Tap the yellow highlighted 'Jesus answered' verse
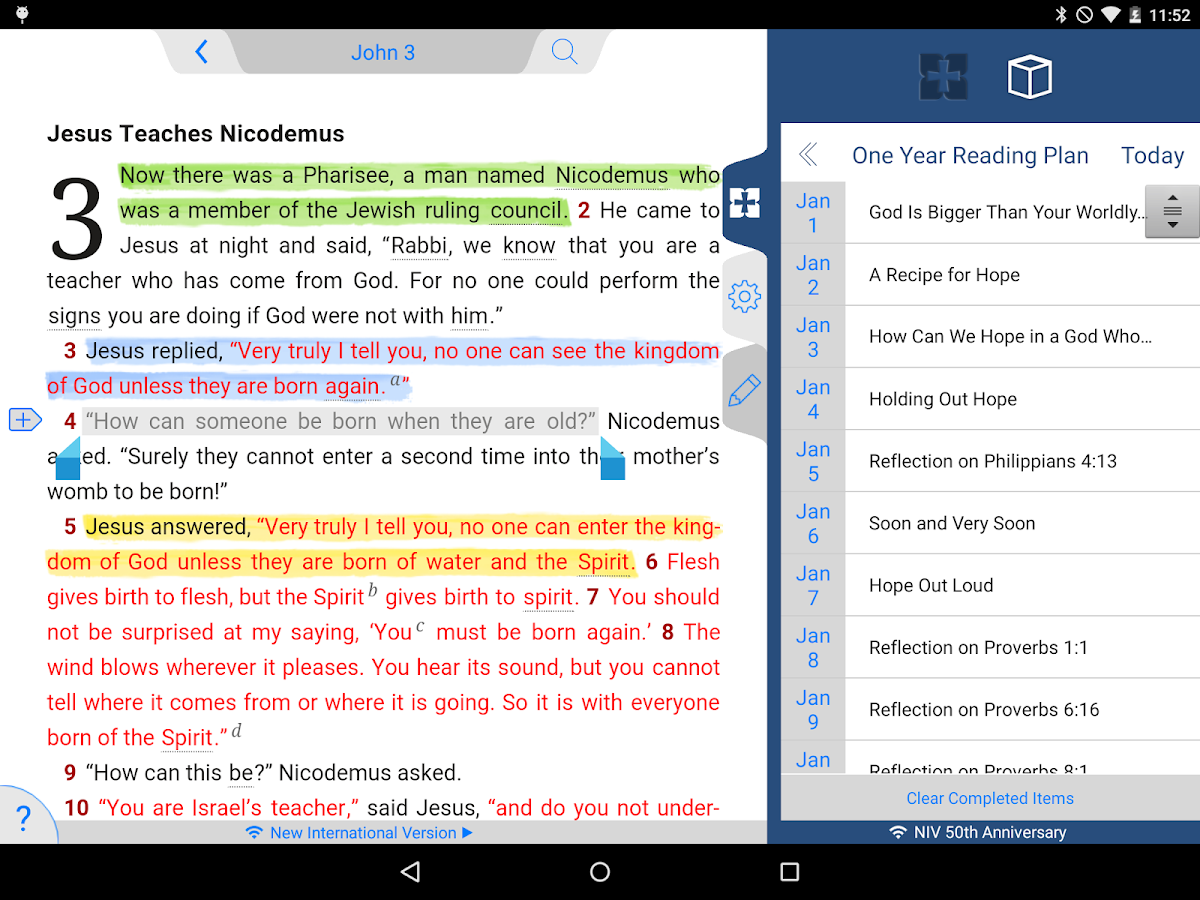This screenshot has width=1200, height=900. pyautogui.click(x=383, y=544)
